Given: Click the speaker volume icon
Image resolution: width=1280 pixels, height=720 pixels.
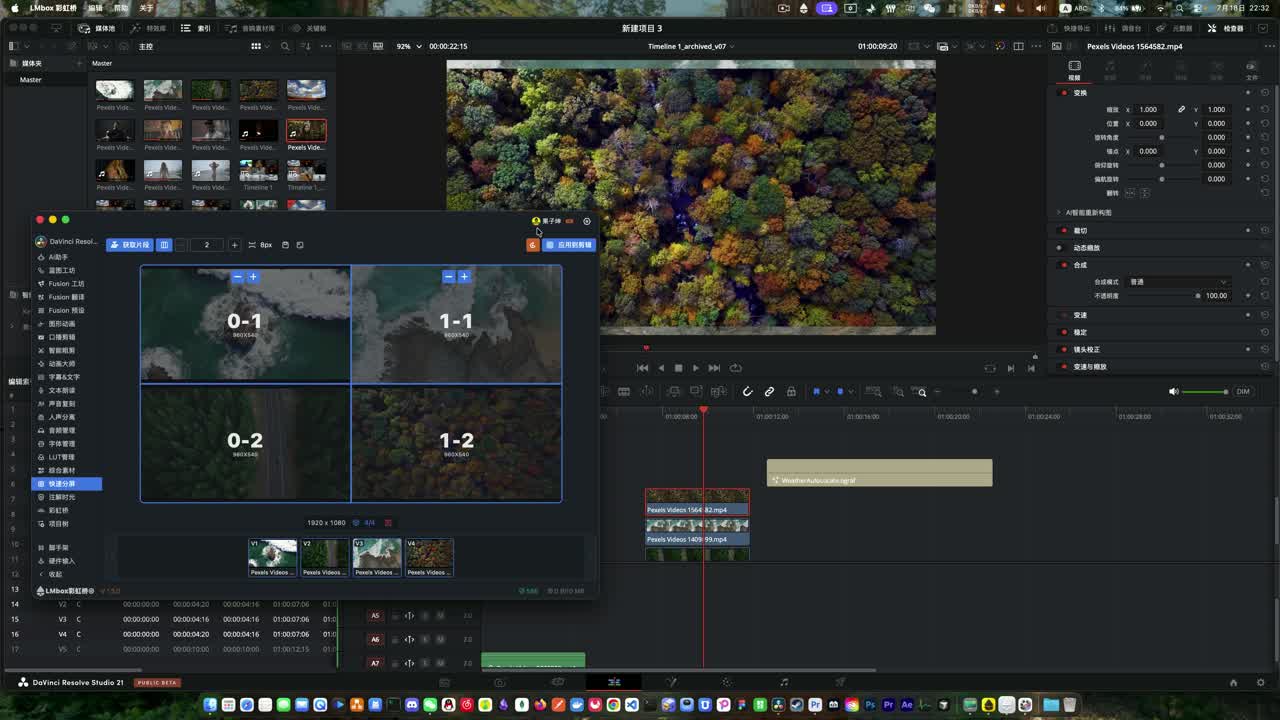Looking at the screenshot, I should coord(1173,392).
